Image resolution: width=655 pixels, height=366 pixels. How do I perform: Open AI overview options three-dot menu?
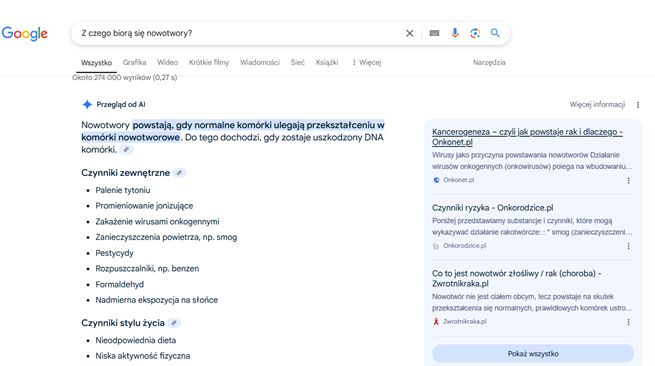click(x=638, y=105)
